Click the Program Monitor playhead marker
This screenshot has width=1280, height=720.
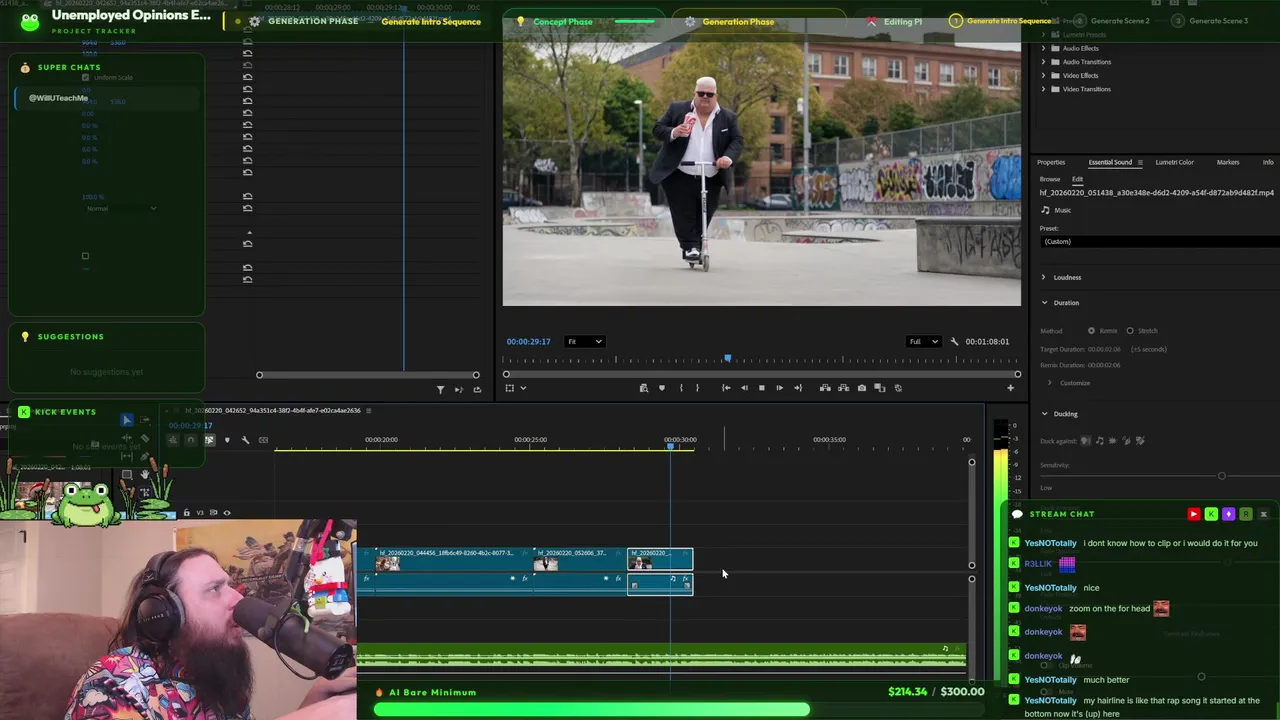pos(727,358)
